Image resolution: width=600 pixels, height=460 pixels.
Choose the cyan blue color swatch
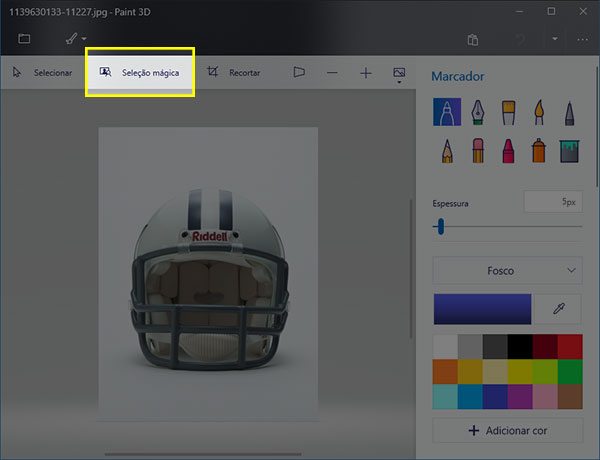470,396
